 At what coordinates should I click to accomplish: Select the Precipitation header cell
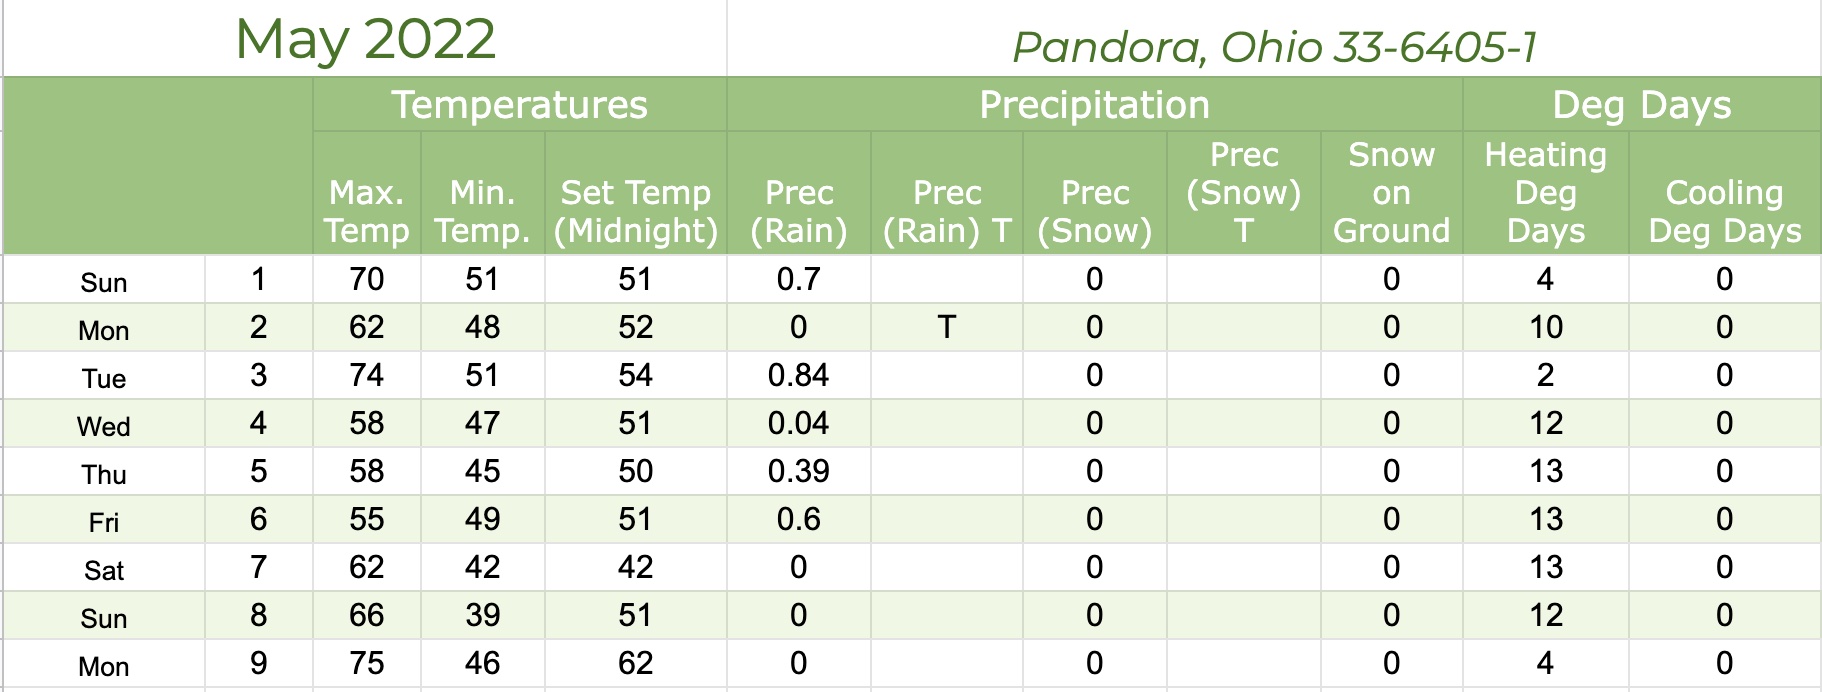click(x=1095, y=105)
